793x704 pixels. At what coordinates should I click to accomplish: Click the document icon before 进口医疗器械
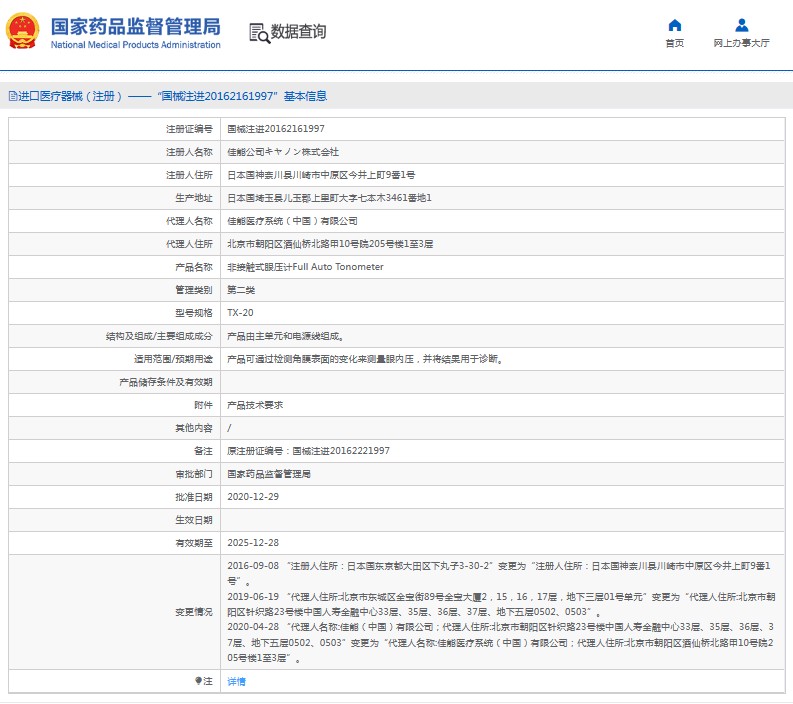(x=13, y=96)
